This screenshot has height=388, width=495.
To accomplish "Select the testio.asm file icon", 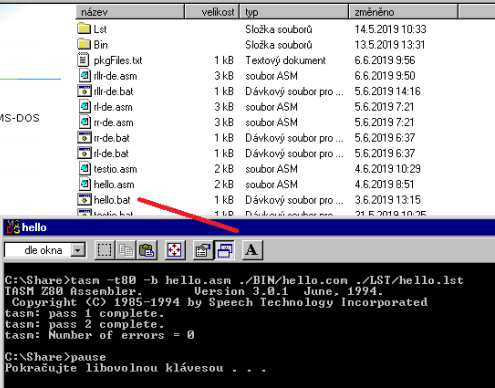I will tap(85, 169).
